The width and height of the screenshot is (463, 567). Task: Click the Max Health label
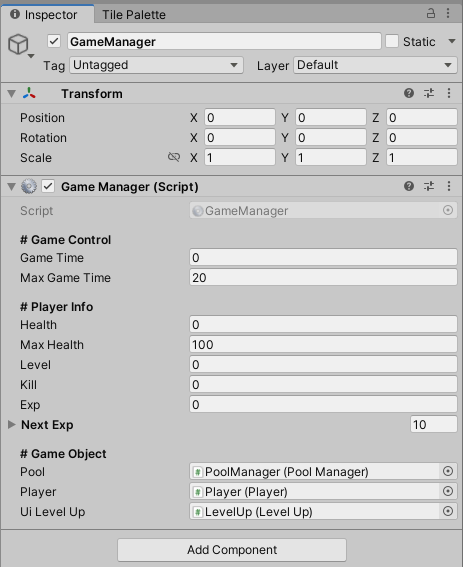click(x=52, y=345)
